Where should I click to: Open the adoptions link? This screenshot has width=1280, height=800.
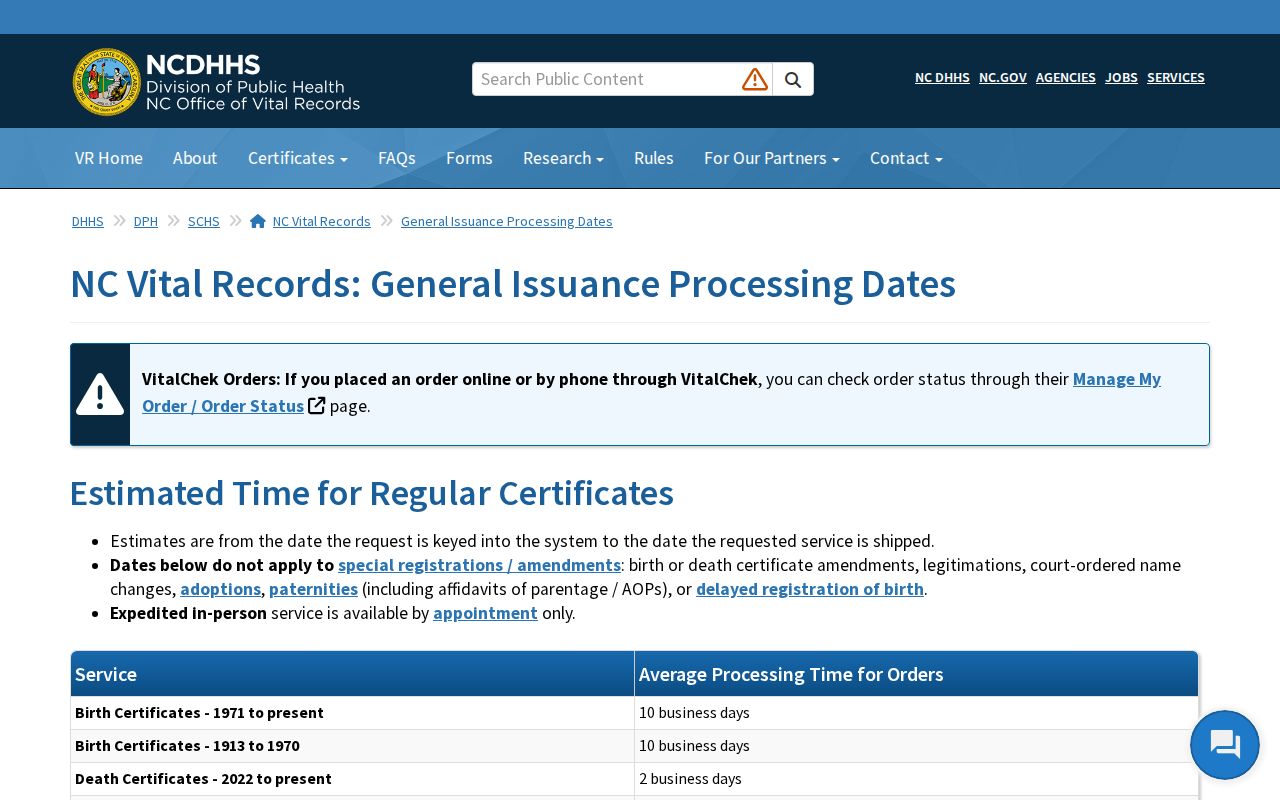[x=220, y=589]
